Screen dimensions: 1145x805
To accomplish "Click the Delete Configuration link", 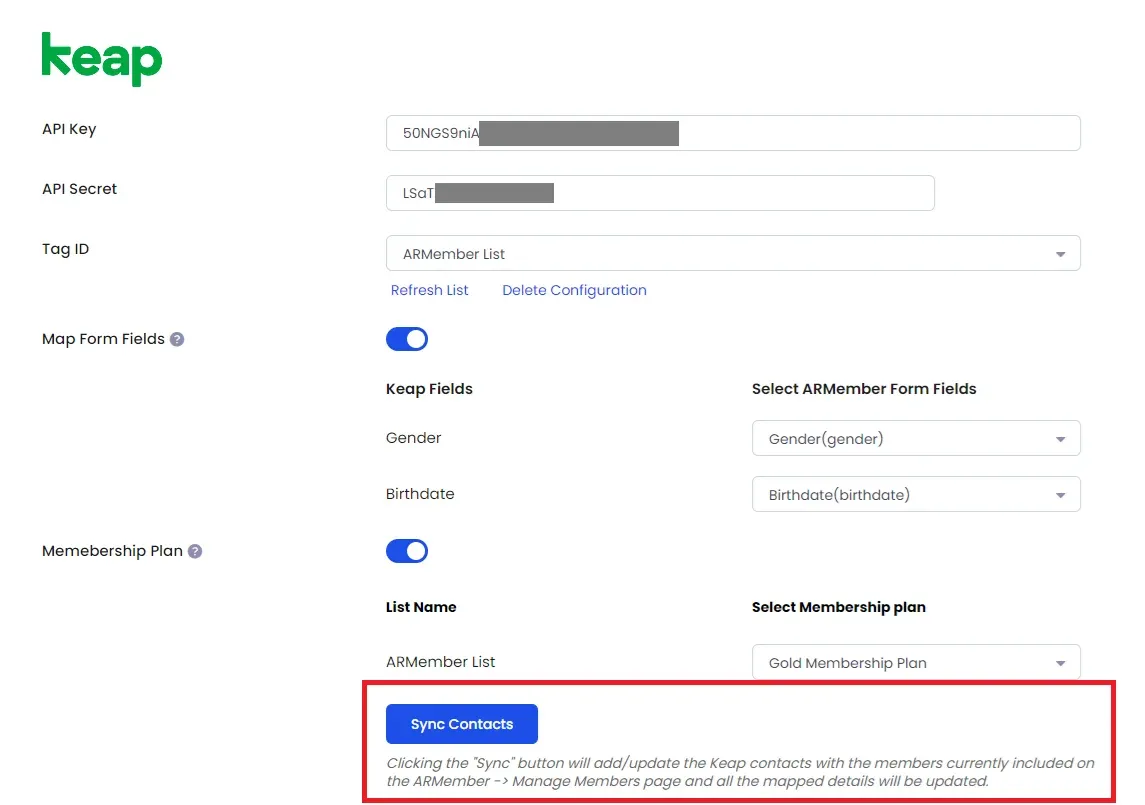I will point(574,290).
